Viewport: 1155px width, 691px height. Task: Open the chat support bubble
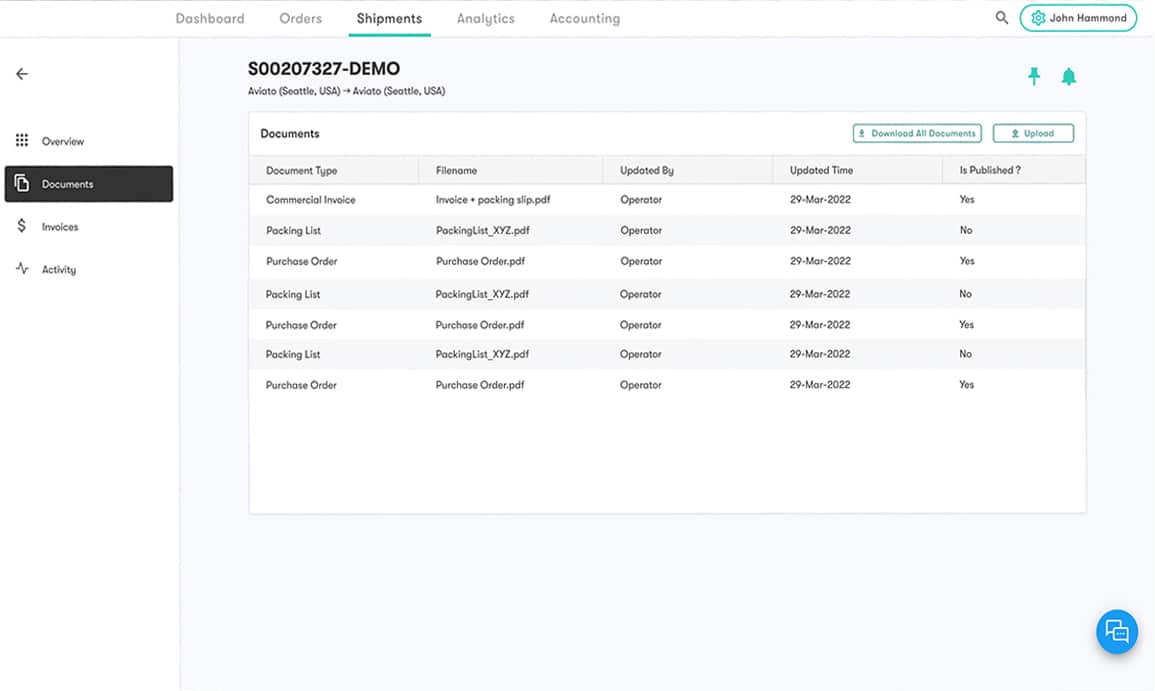tap(1116, 632)
